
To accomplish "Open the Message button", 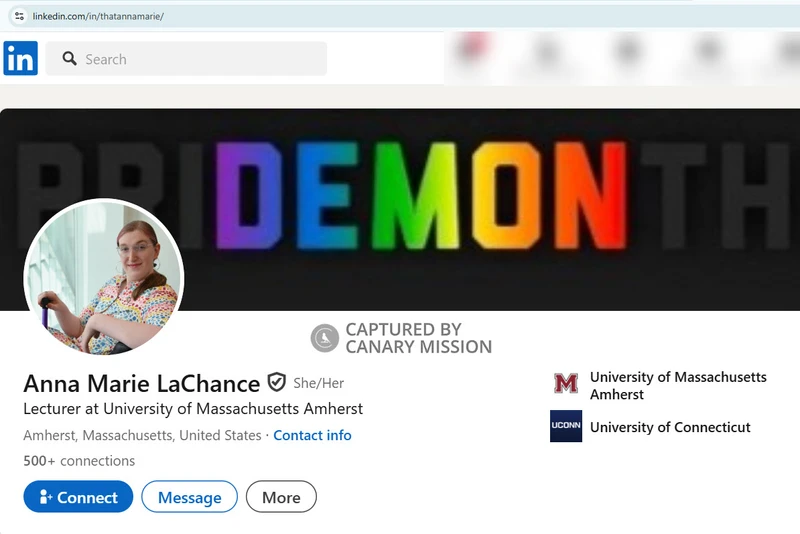I will [189, 497].
